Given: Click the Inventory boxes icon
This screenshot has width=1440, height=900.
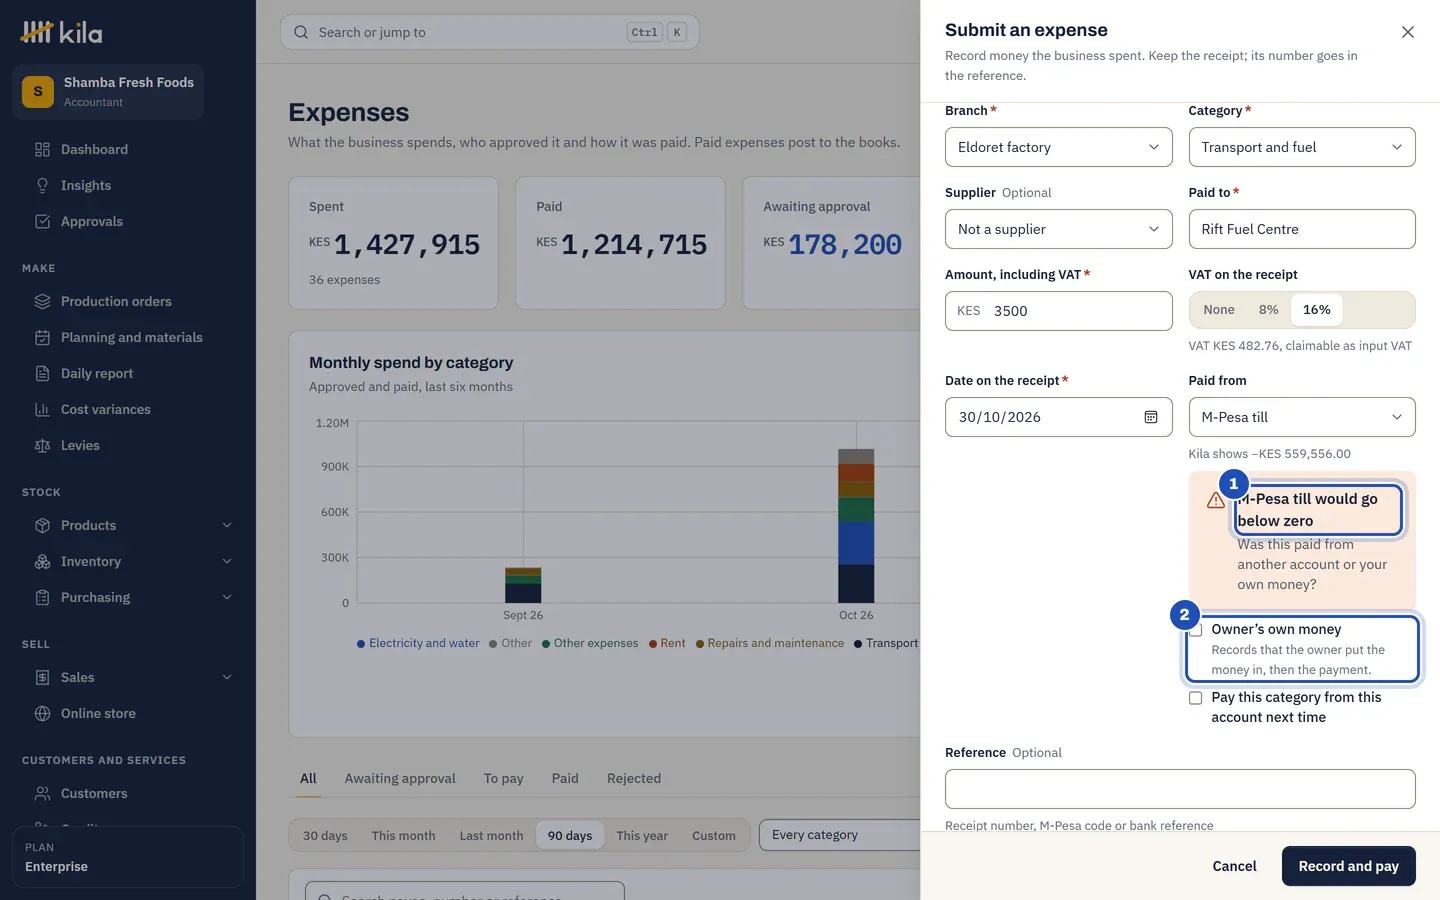Looking at the screenshot, I should [42, 562].
